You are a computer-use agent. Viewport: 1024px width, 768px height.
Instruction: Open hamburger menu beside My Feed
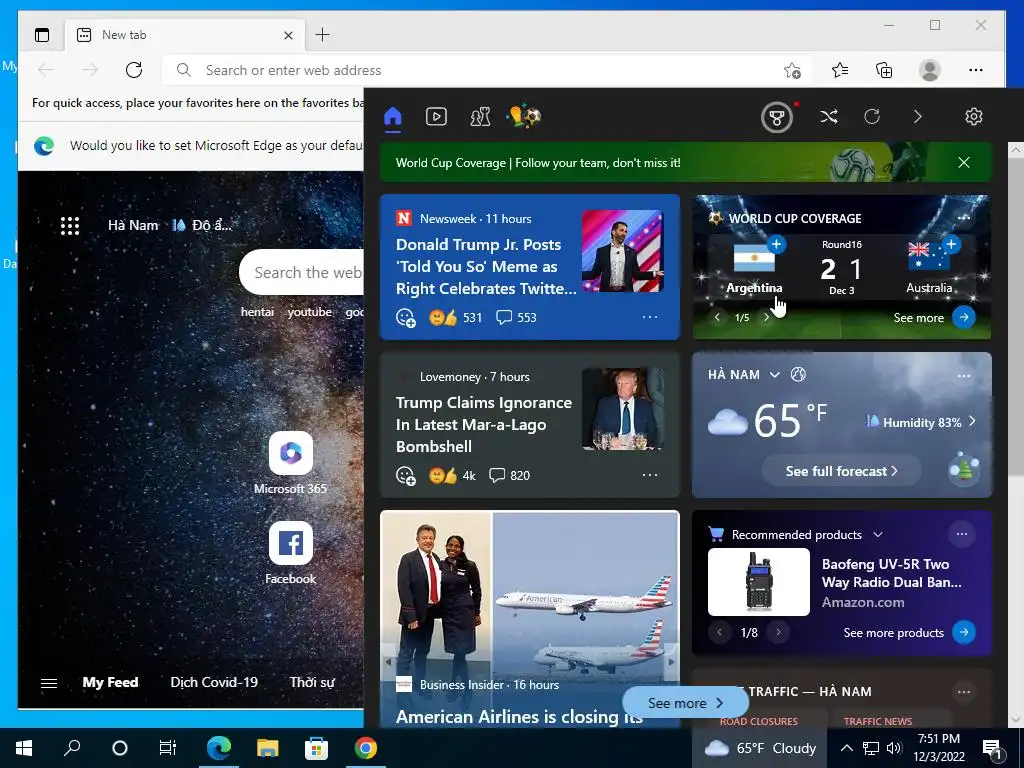(x=49, y=683)
